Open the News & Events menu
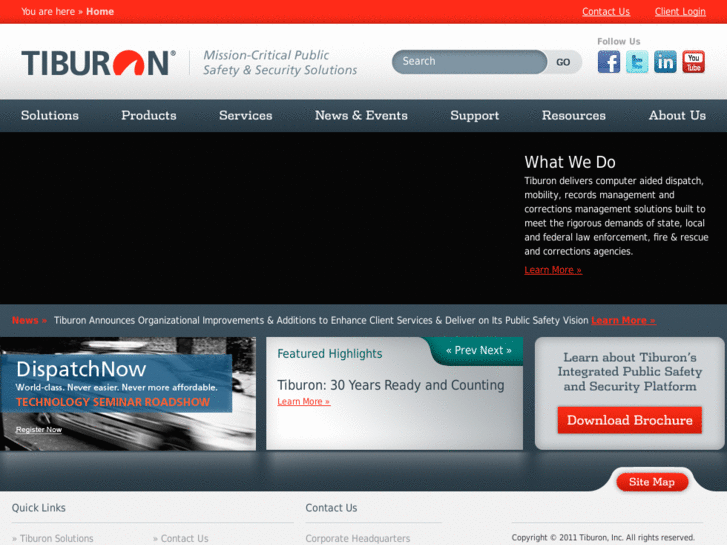The image size is (727, 545). pos(361,115)
